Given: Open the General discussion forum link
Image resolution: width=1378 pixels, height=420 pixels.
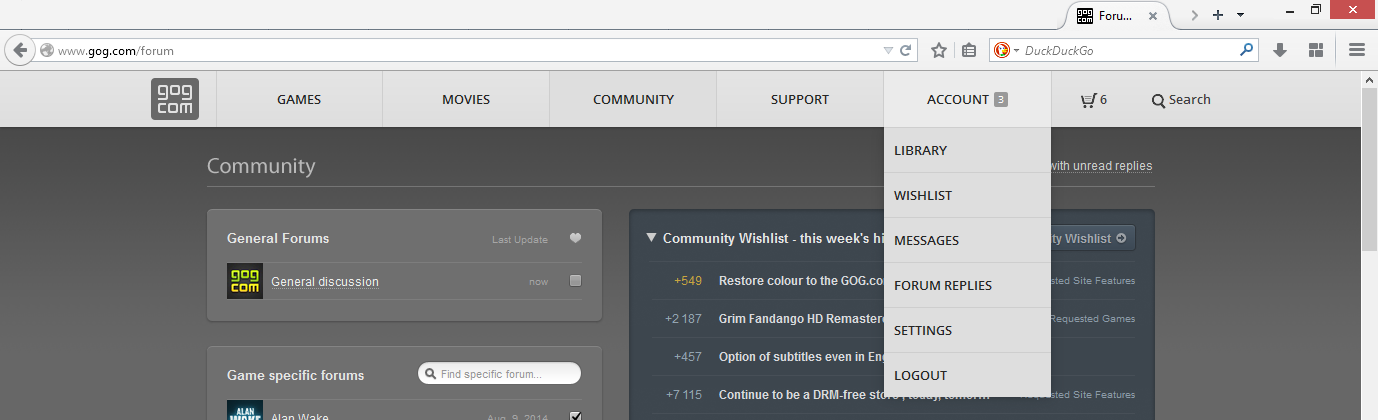Looking at the screenshot, I should pyautogui.click(x=325, y=282).
